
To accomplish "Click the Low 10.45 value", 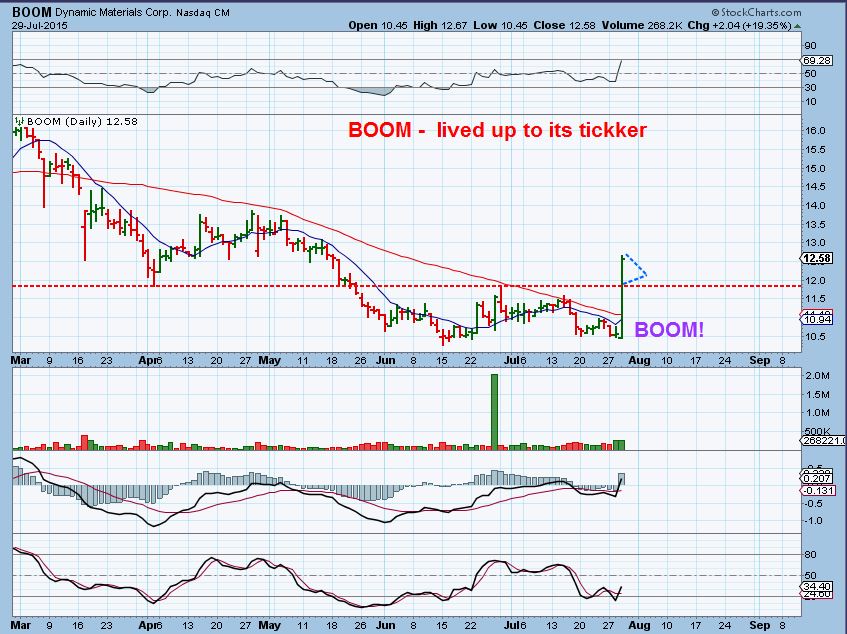I will point(501,25).
